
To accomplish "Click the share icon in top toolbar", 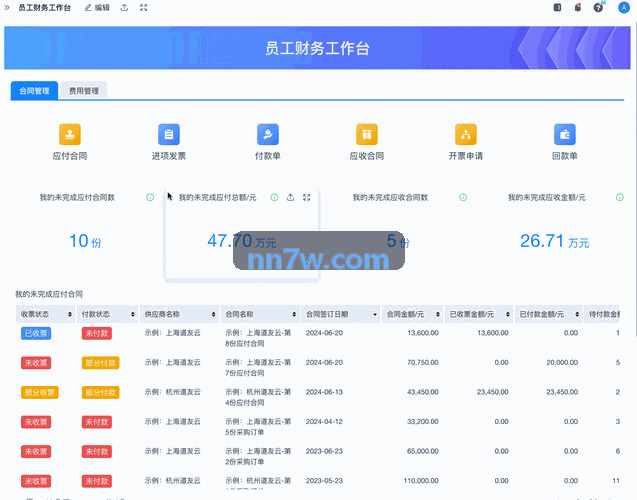I will [x=124, y=8].
